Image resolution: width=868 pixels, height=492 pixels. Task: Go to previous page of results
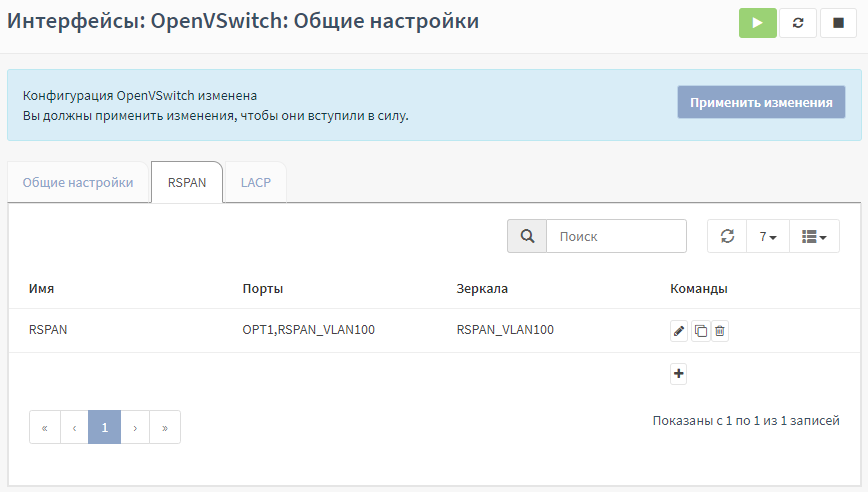point(74,427)
